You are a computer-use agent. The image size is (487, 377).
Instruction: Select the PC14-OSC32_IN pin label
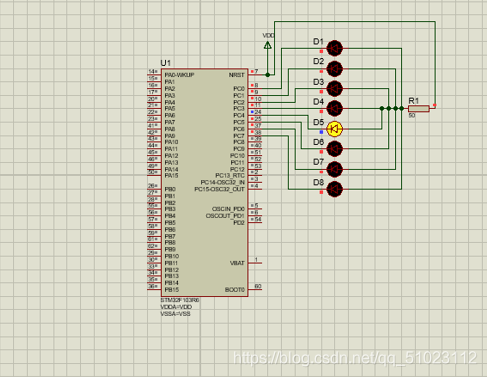[222, 182]
